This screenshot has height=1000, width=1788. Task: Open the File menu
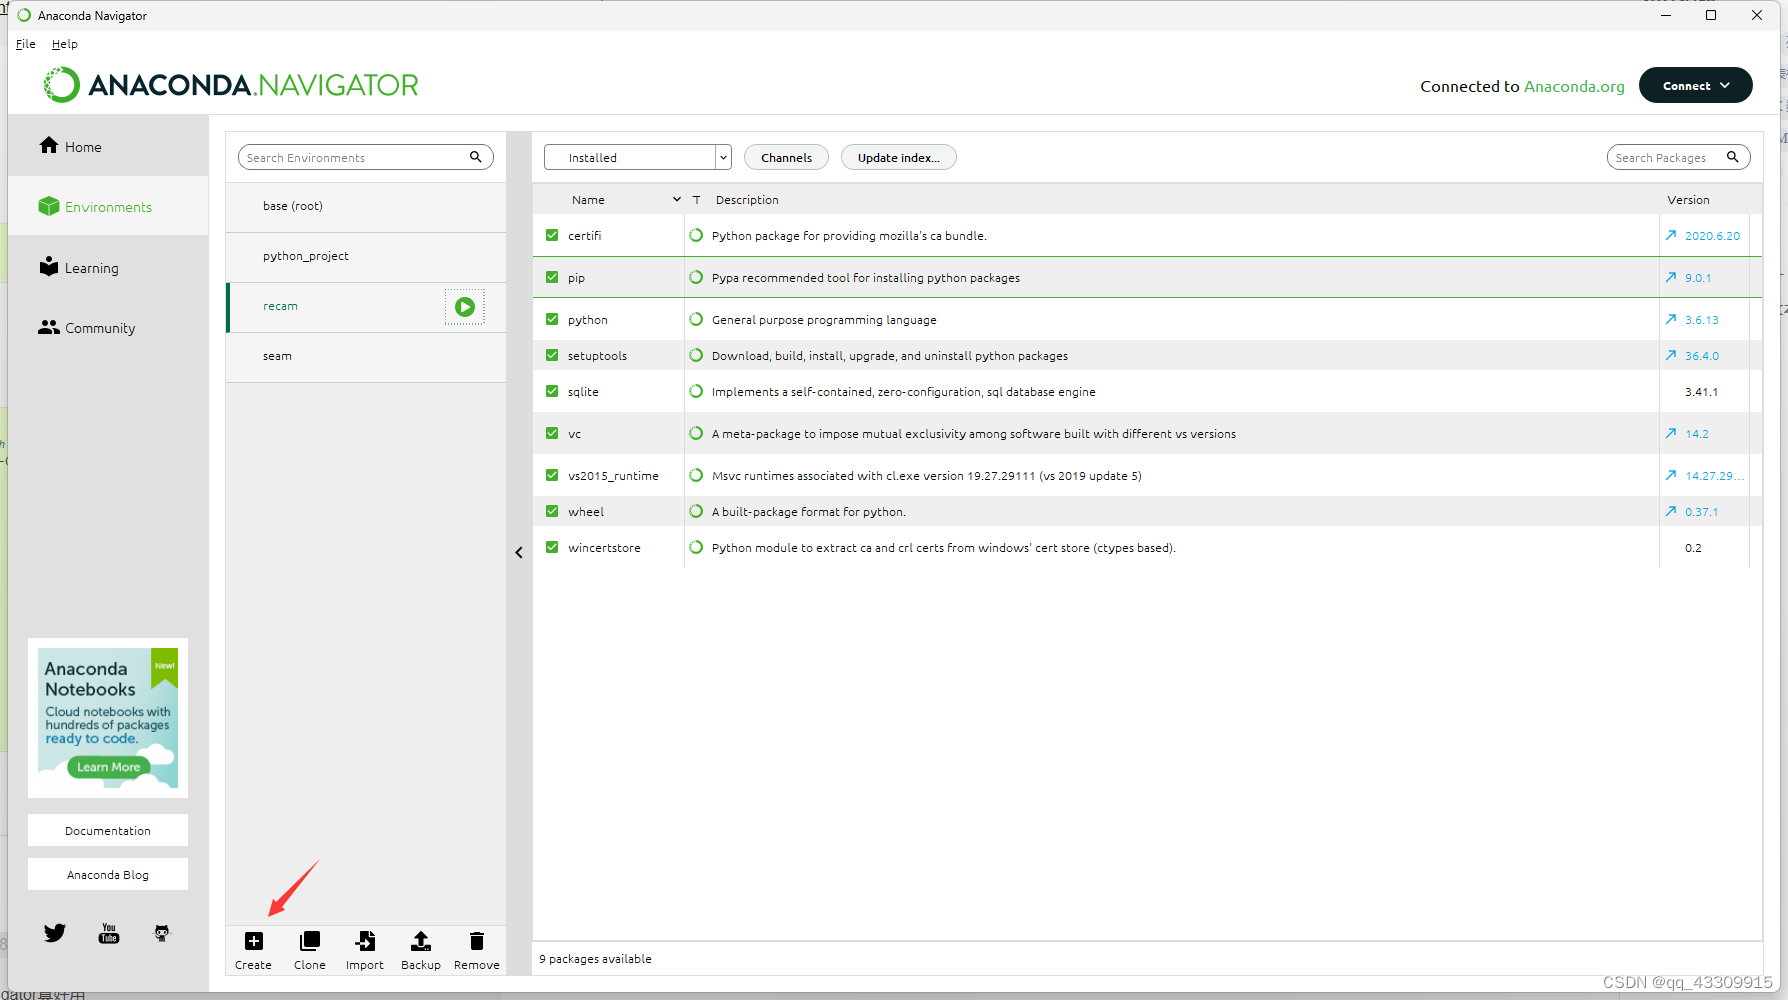tap(26, 44)
